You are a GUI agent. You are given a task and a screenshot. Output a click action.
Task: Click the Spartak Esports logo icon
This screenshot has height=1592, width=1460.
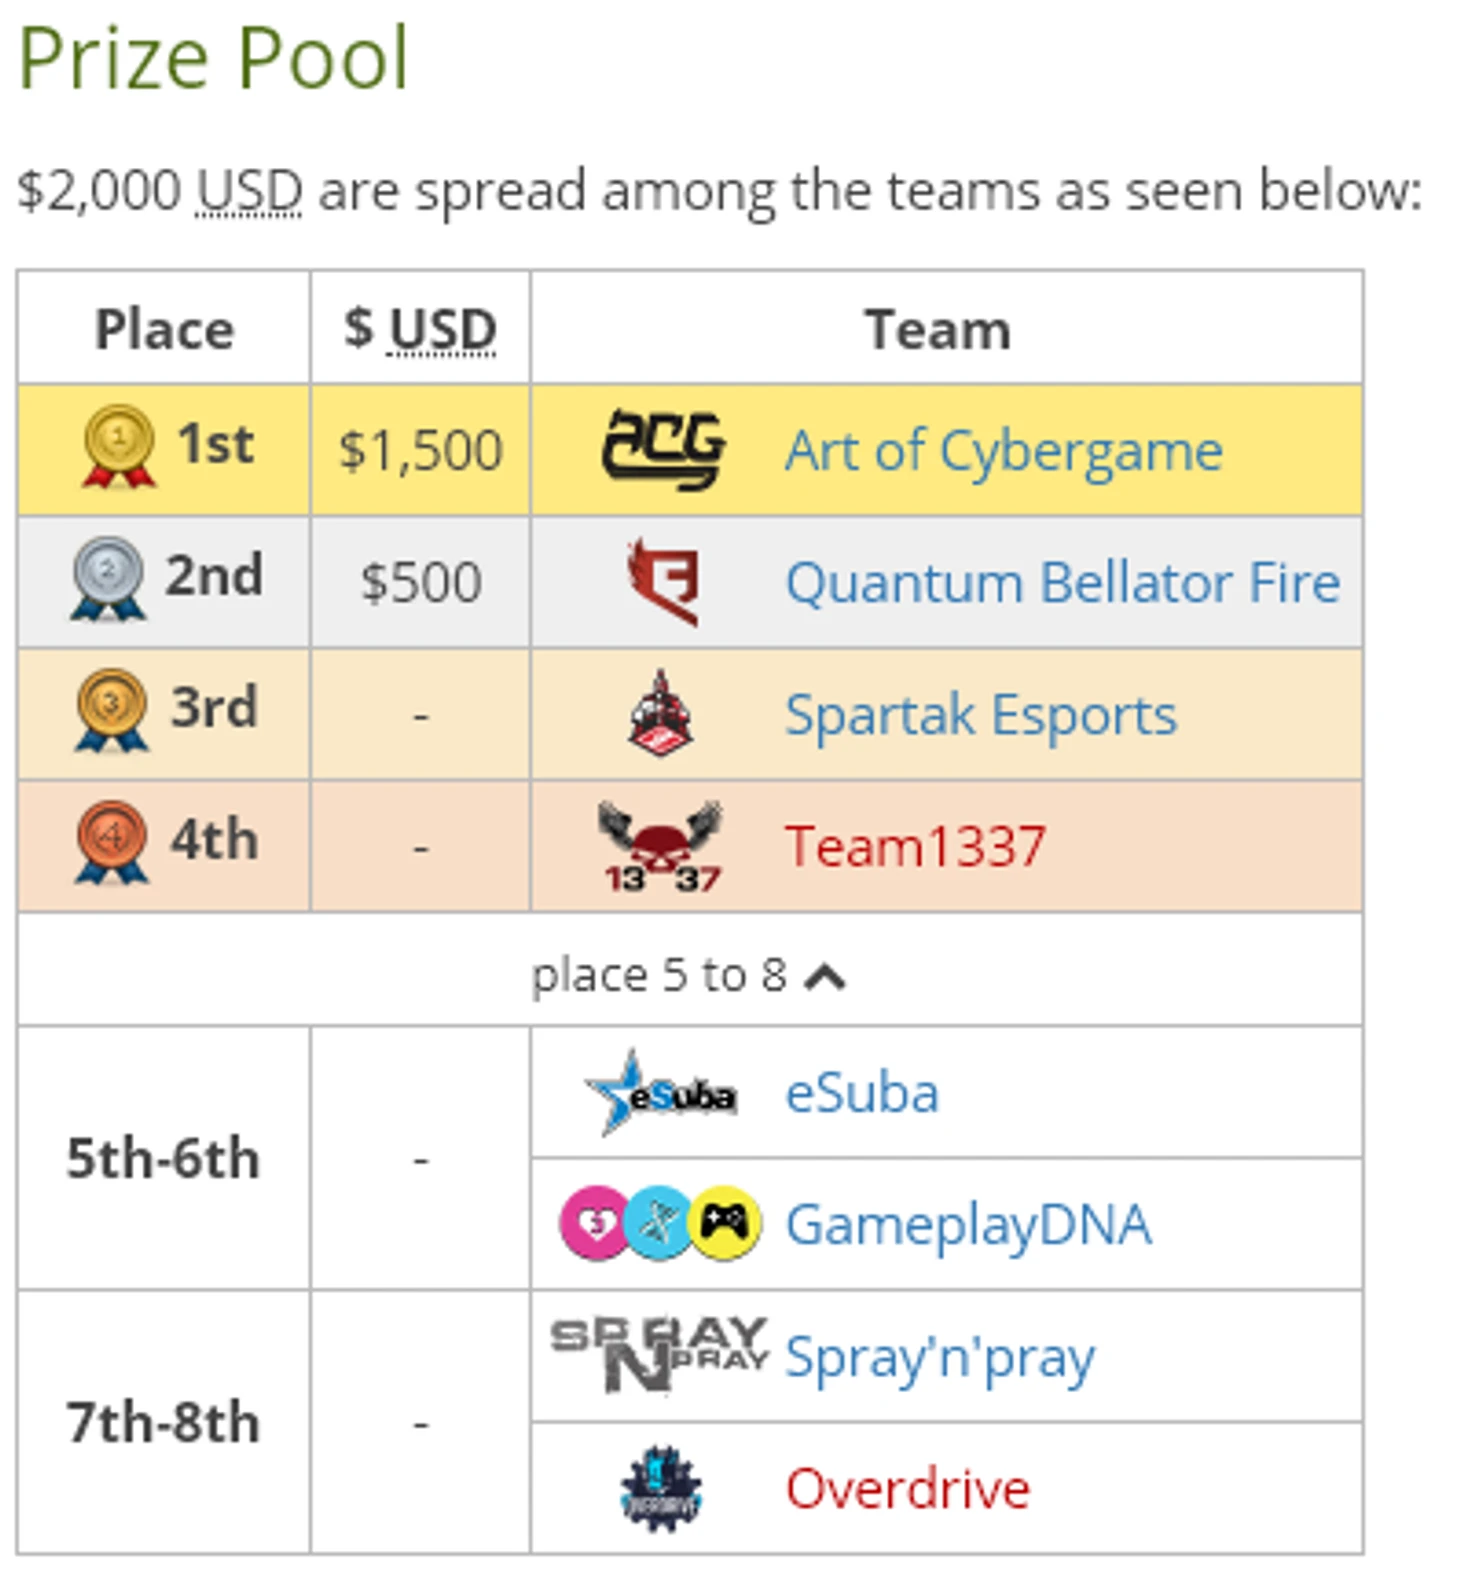click(x=660, y=713)
